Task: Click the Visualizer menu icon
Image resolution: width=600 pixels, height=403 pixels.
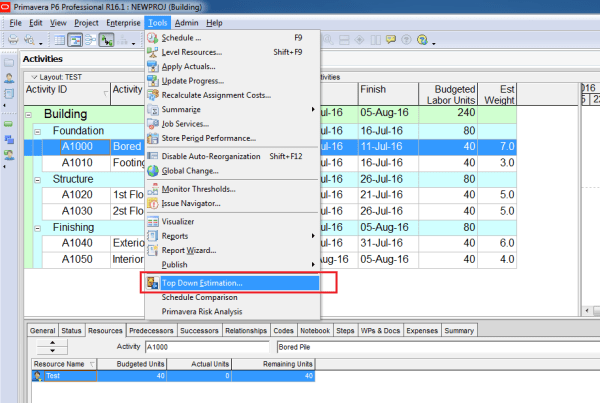Action: [153, 222]
